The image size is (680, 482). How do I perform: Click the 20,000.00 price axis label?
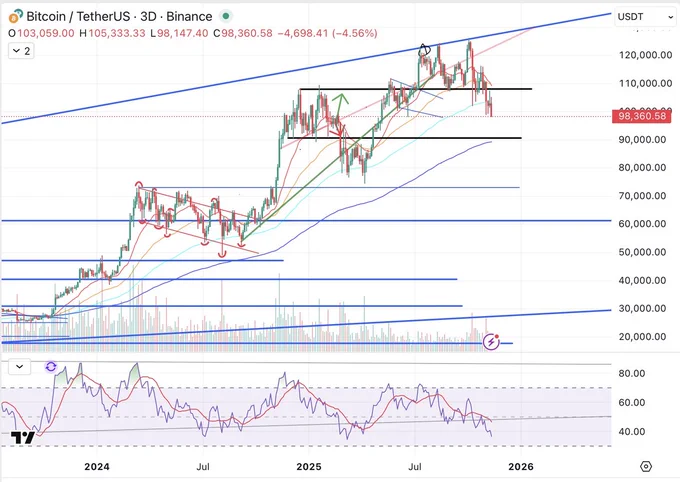pos(642,337)
